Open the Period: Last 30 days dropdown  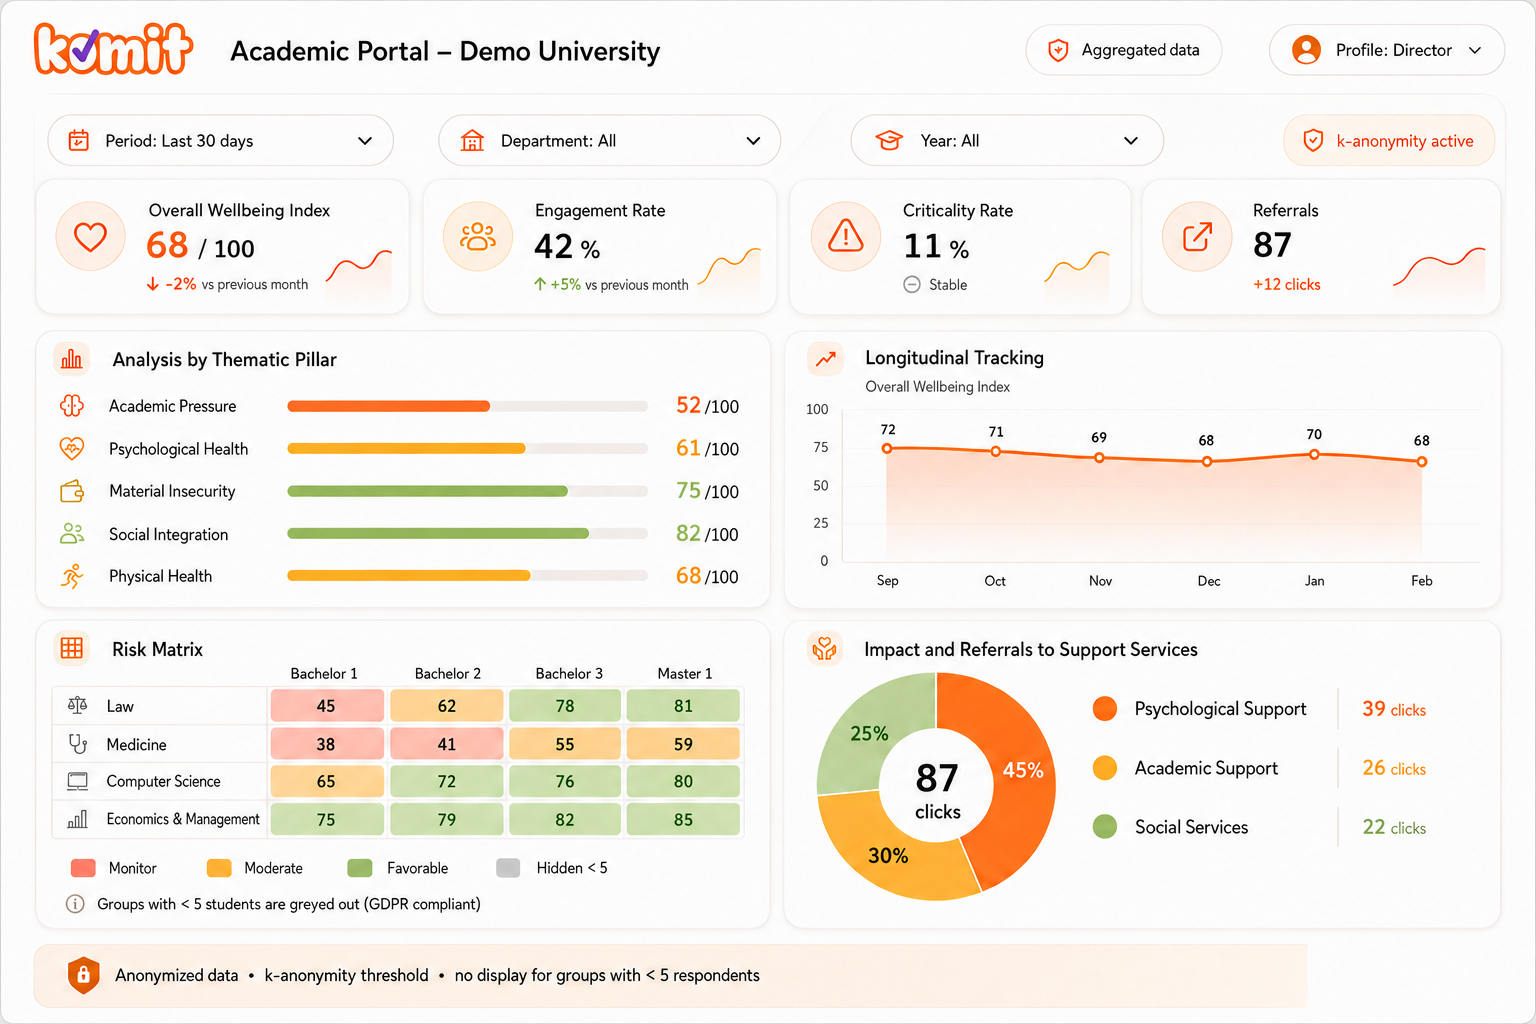click(220, 141)
